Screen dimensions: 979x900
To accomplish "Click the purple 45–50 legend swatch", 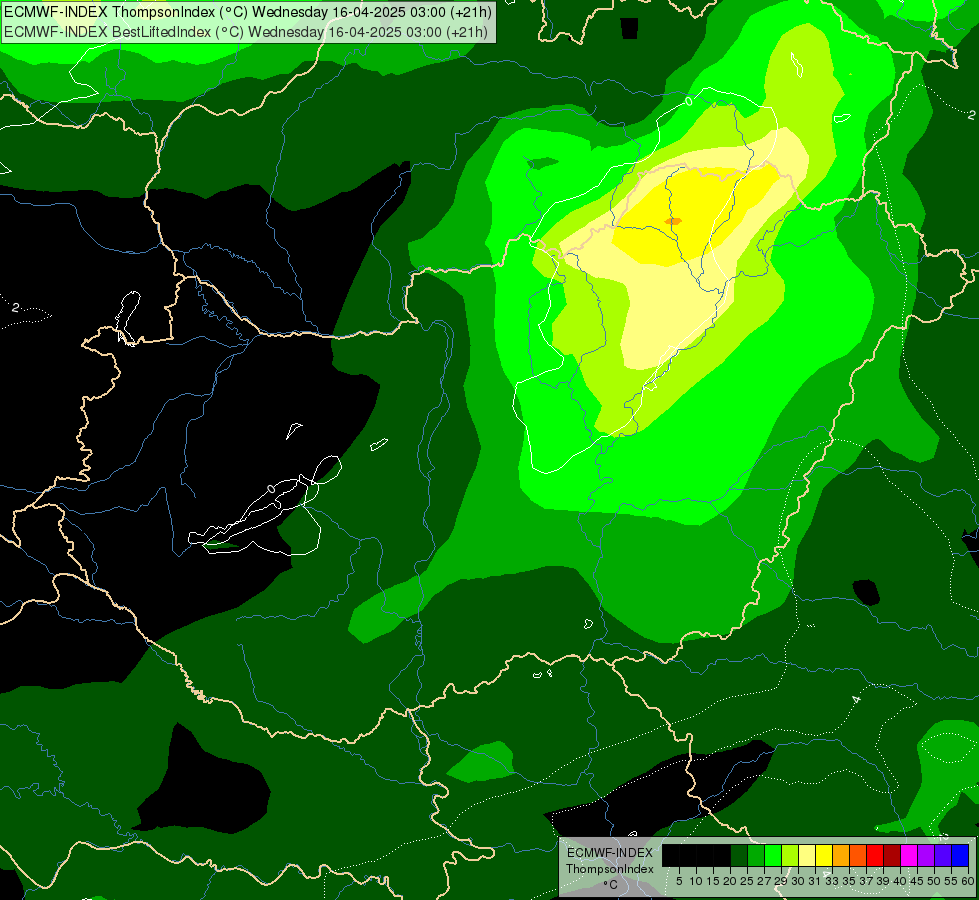I will (x=927, y=855).
